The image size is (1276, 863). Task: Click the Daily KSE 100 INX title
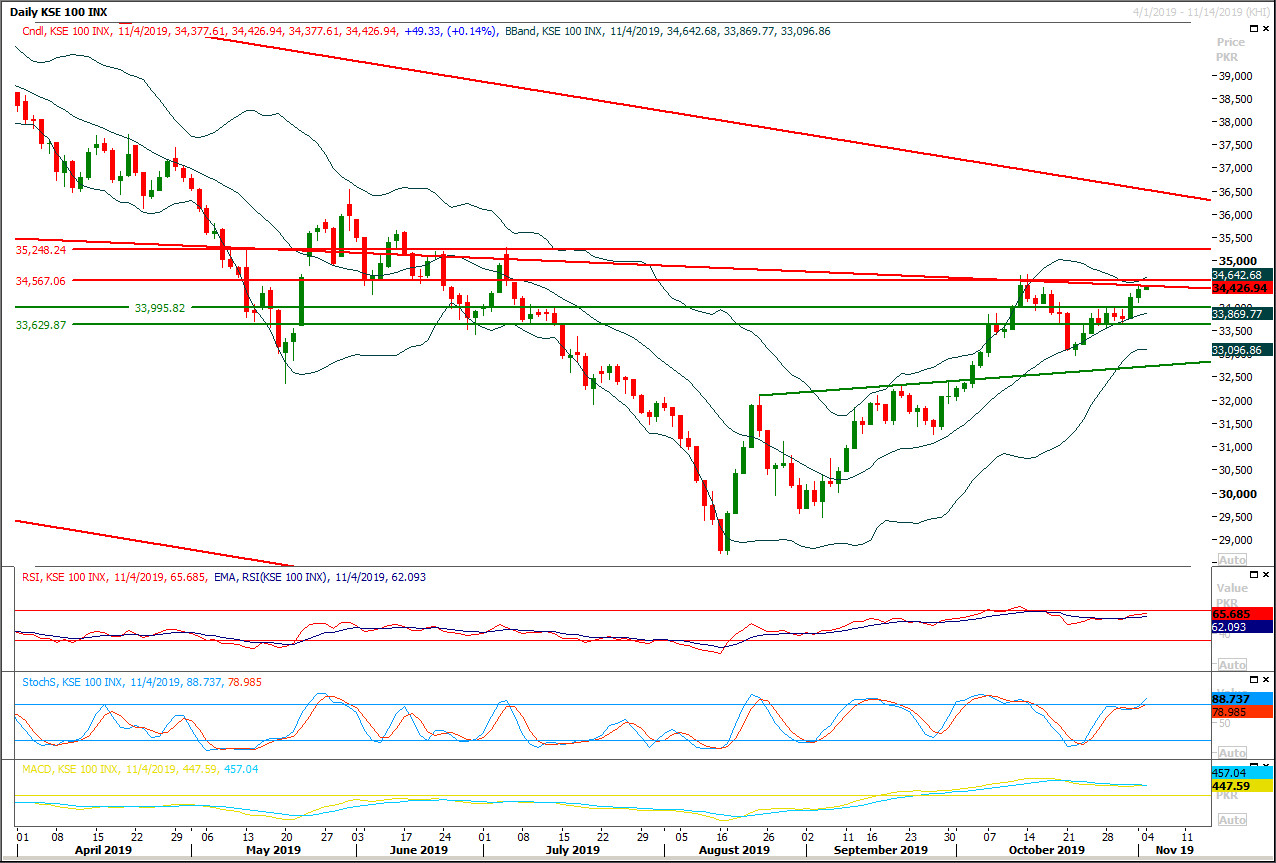tap(59, 12)
